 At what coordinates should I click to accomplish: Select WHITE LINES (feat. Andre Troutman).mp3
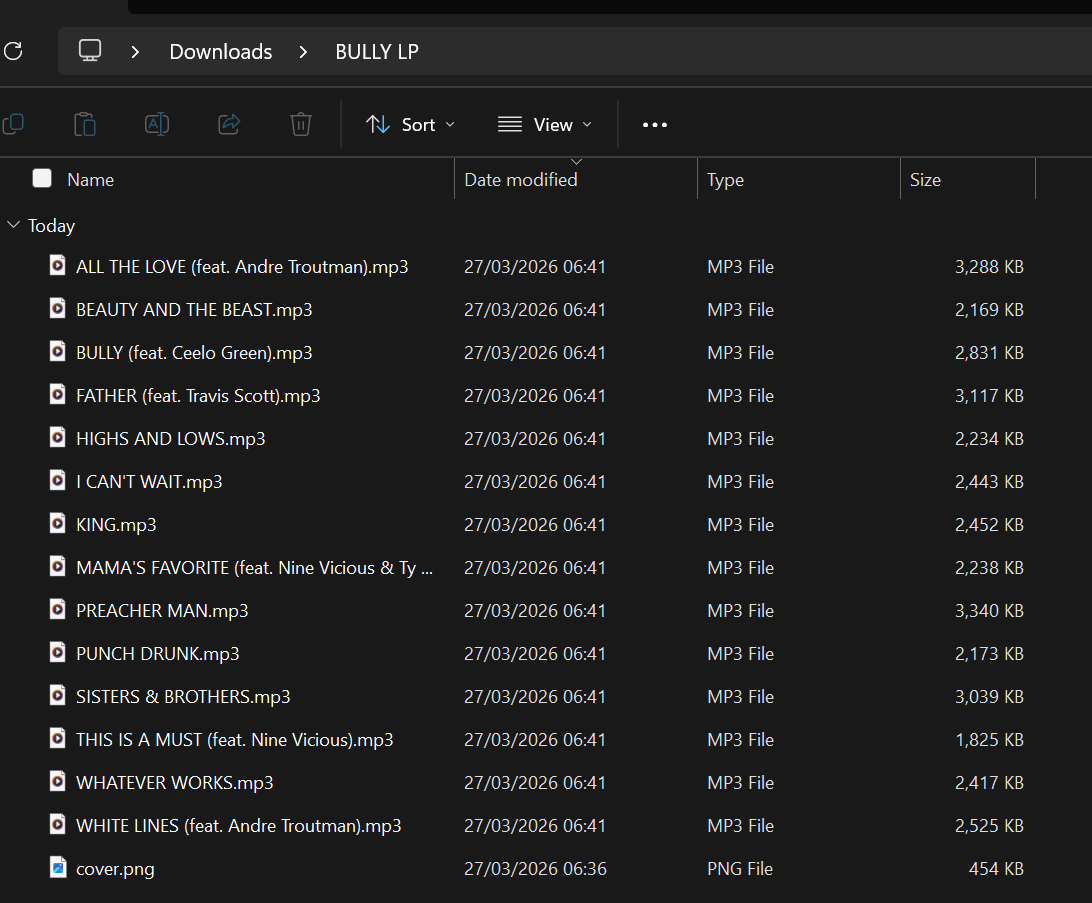point(238,826)
